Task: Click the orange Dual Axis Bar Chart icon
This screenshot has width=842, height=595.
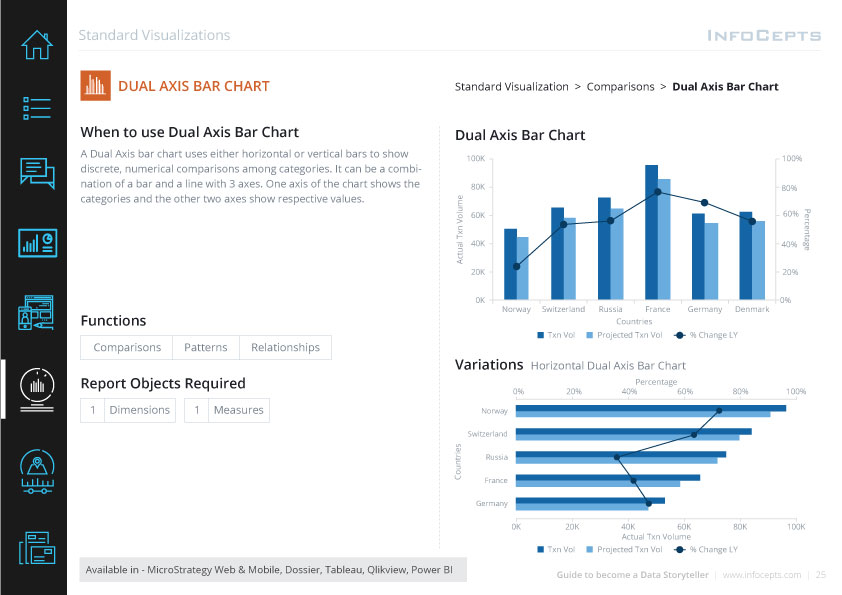Action: pyautogui.click(x=94, y=86)
